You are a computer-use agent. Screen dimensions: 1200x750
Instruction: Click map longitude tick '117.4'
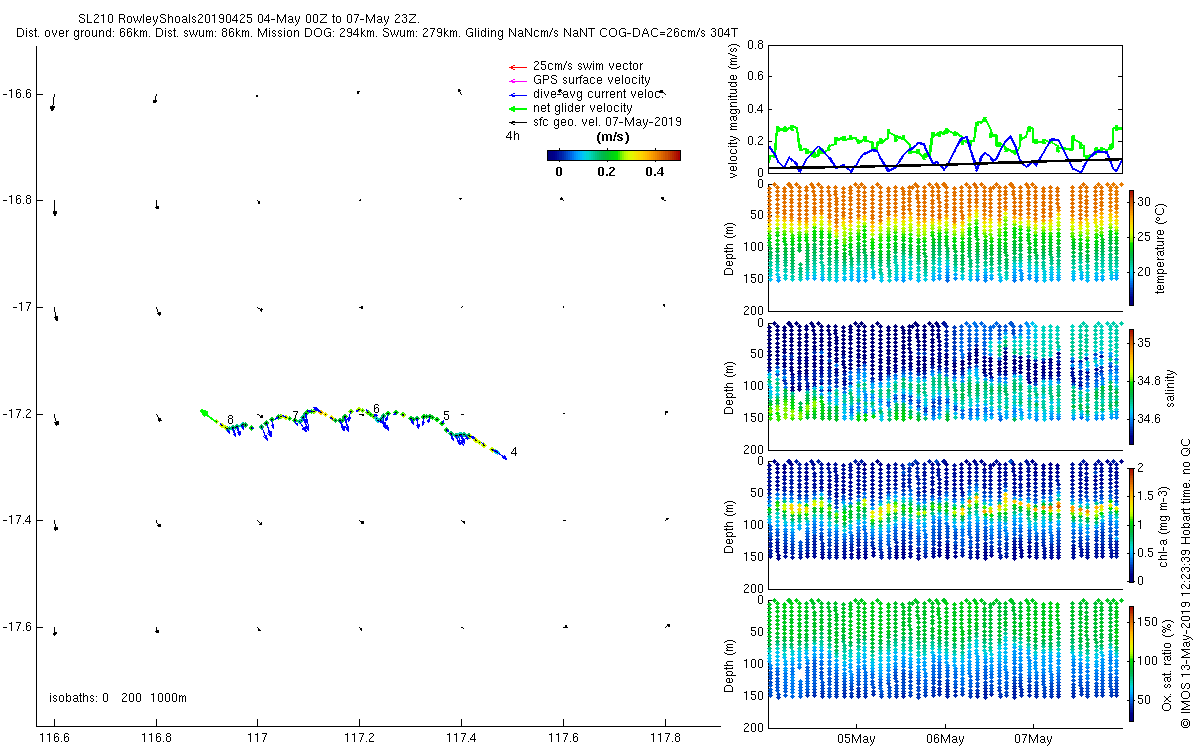coord(461,738)
